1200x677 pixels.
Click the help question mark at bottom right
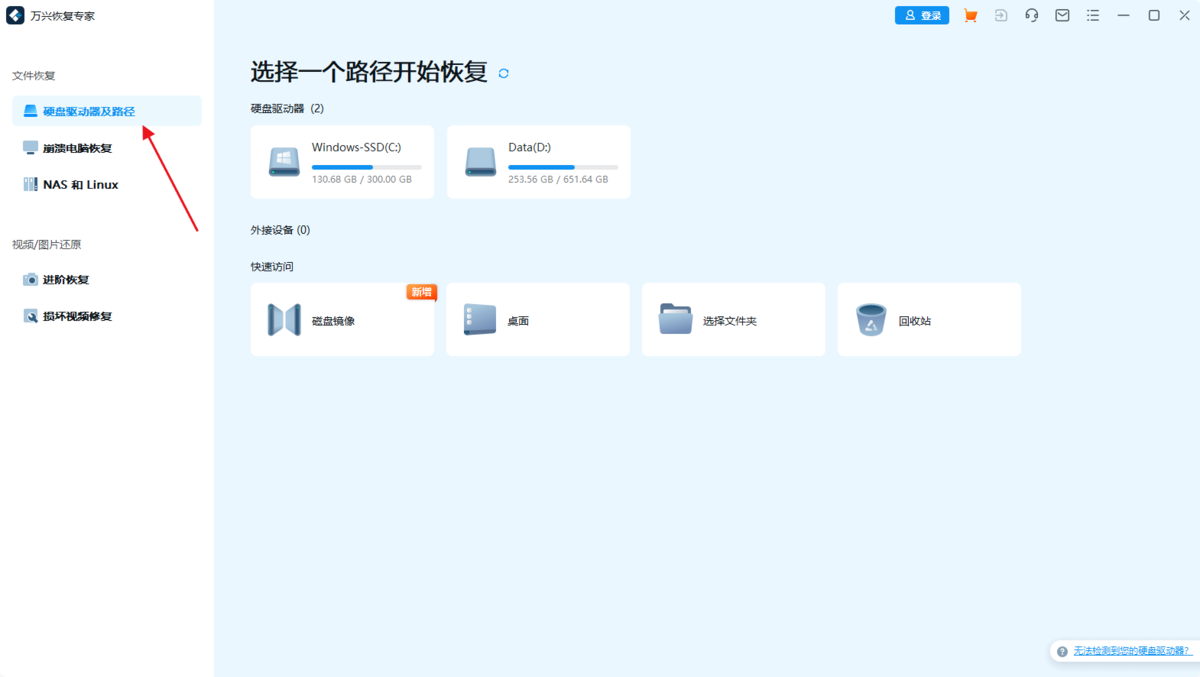click(1060, 651)
